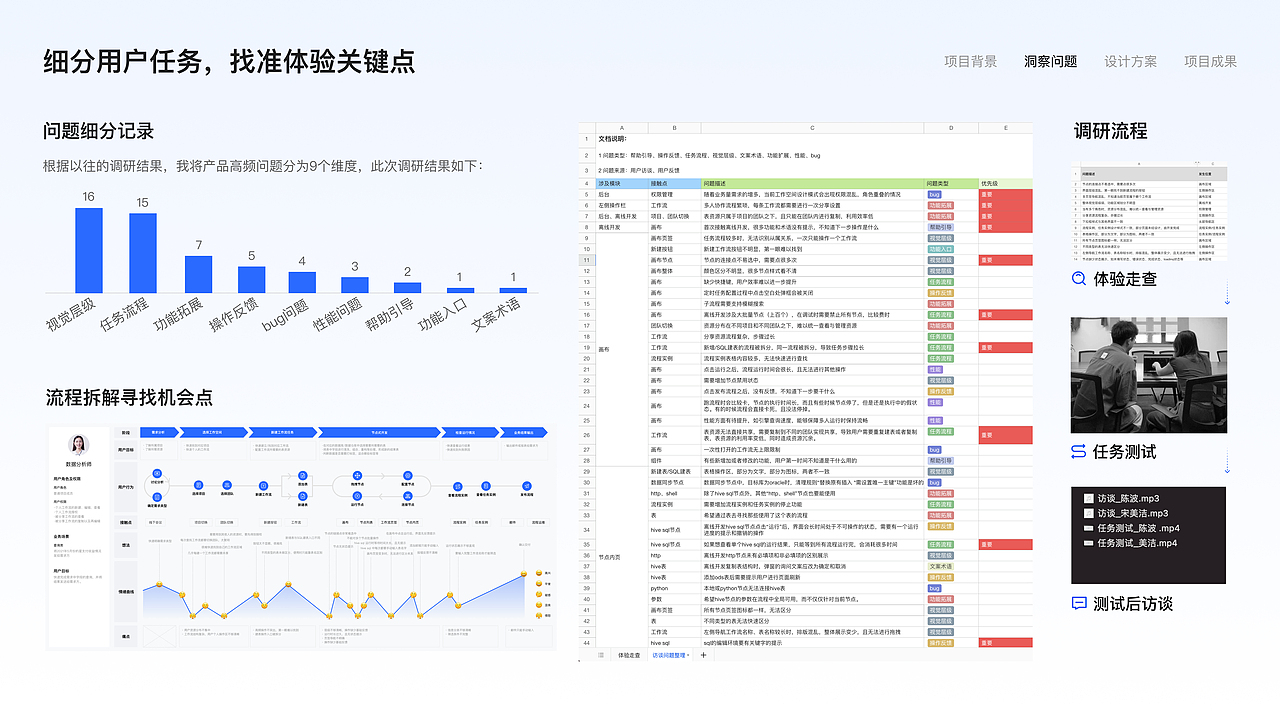1280x720 pixels.
Task: Open the all-sheets list icon in spreadsheet footer
Action: coord(601,655)
